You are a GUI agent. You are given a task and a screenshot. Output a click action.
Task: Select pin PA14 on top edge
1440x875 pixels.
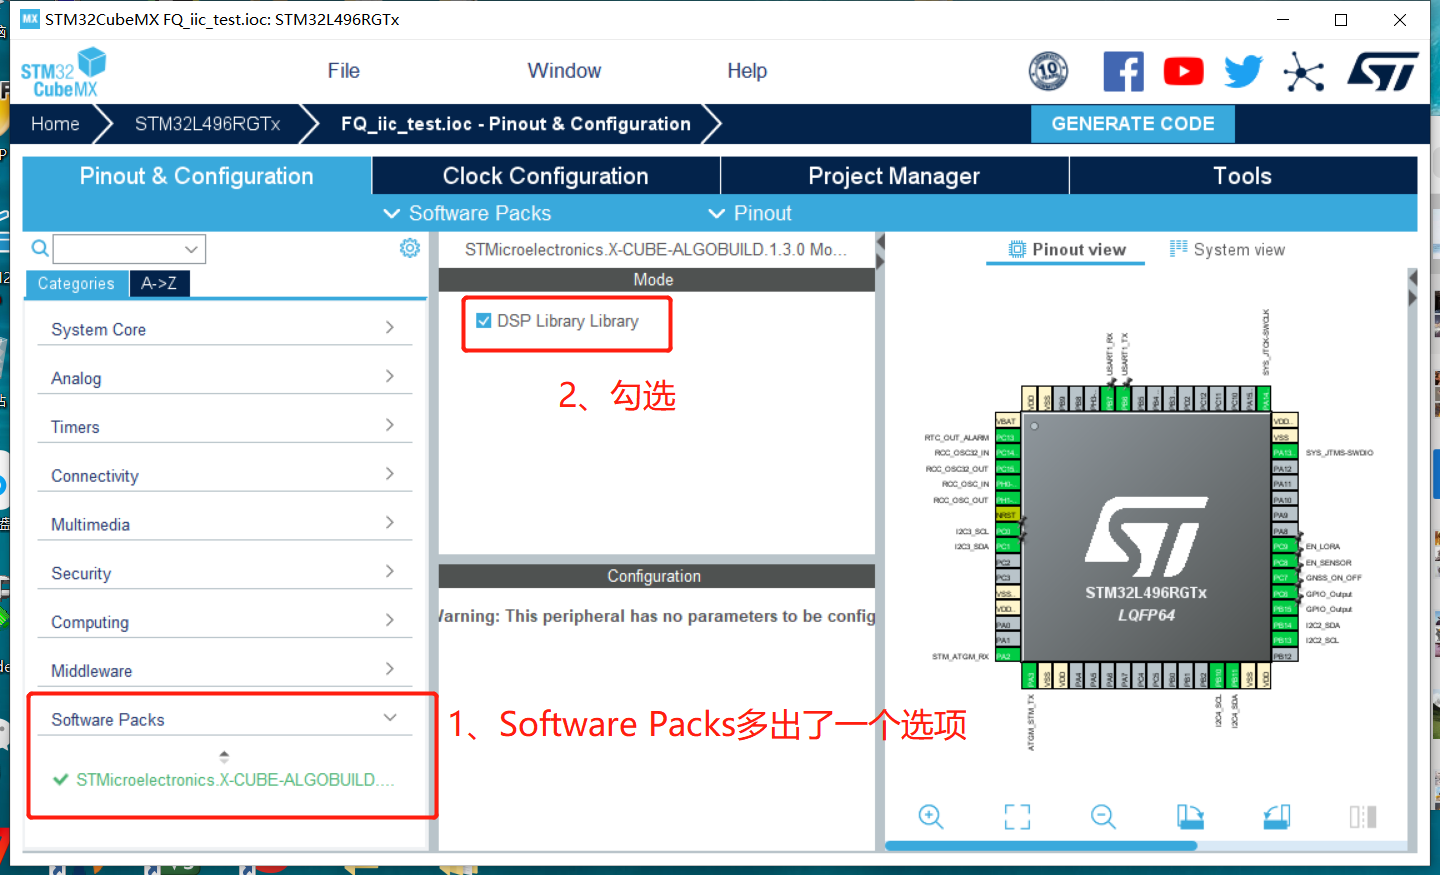(1265, 399)
